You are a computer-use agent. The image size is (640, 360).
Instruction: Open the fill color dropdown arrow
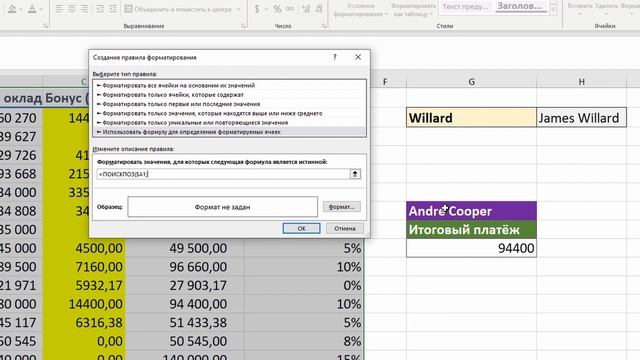pos(20,9)
